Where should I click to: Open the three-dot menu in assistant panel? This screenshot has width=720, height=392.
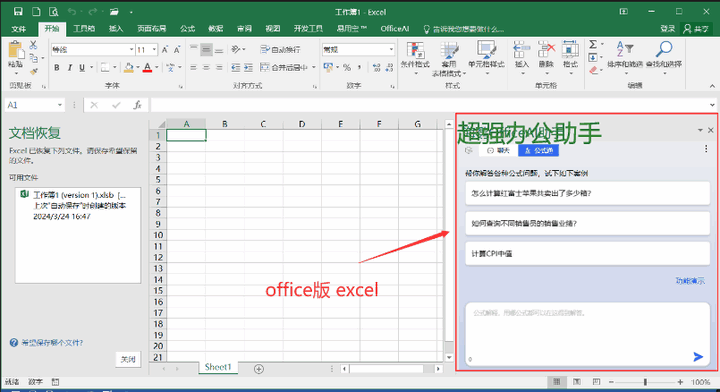(706, 149)
